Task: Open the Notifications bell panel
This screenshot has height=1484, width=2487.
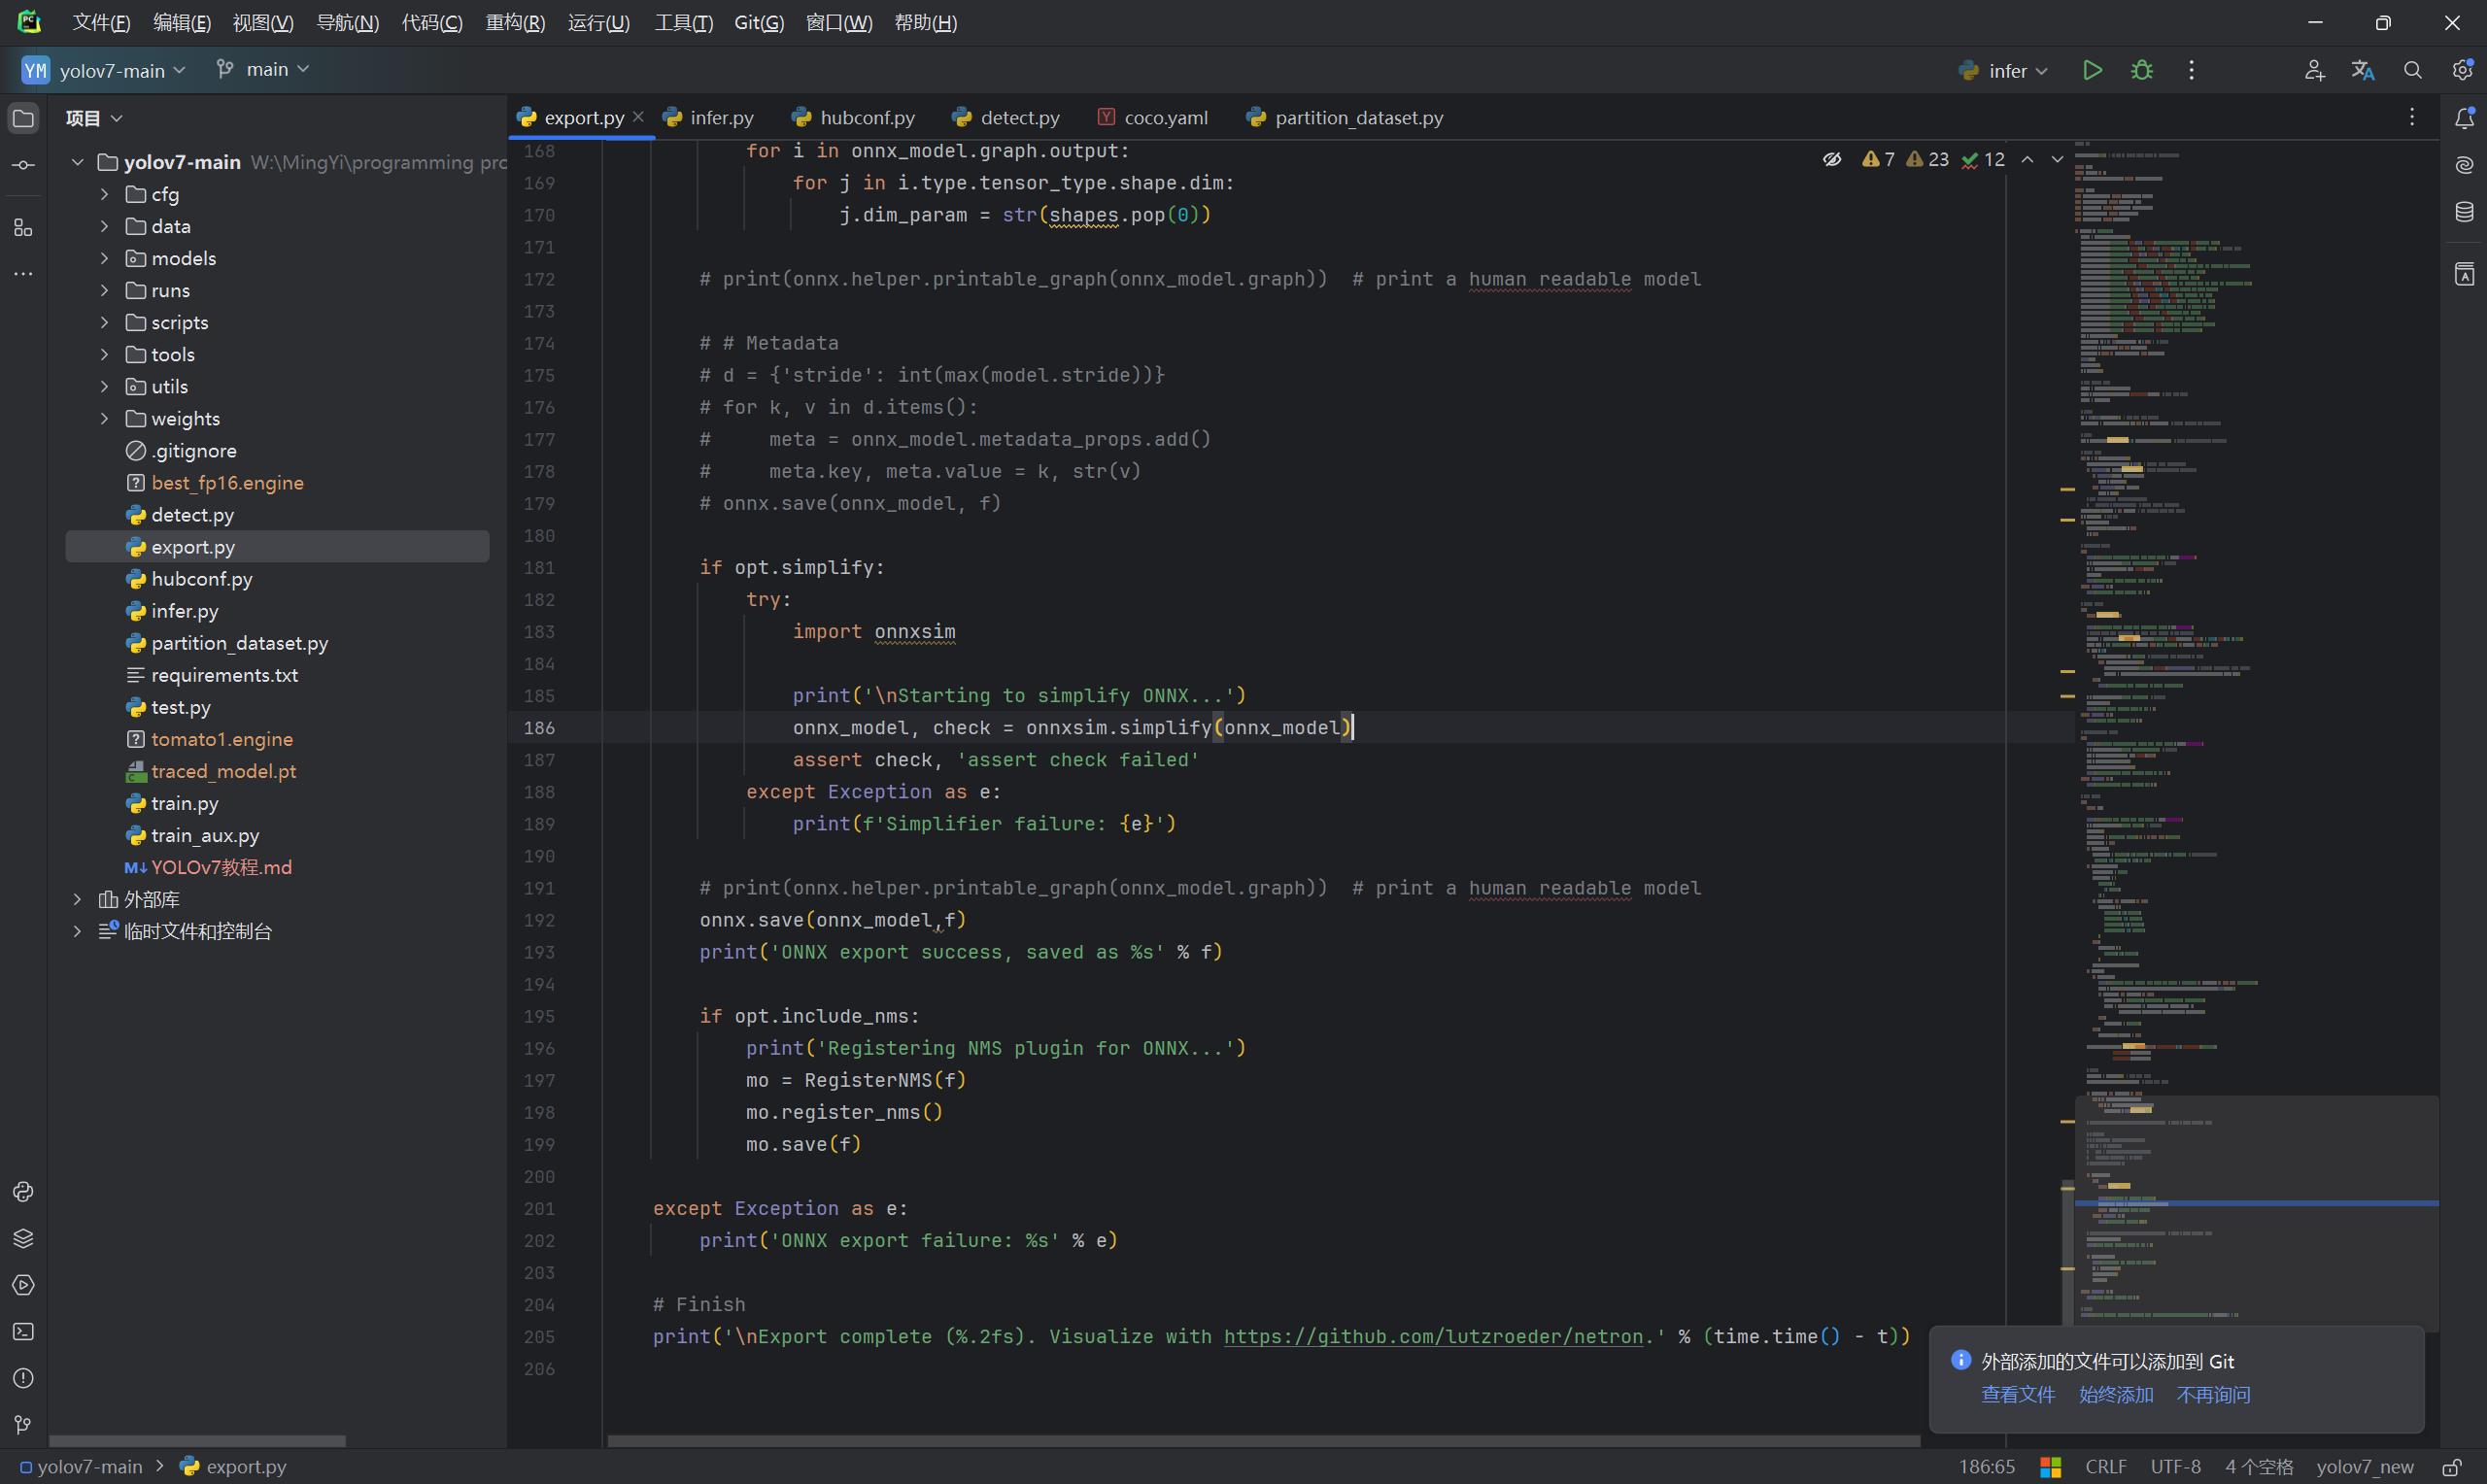Action: coord(2464,118)
